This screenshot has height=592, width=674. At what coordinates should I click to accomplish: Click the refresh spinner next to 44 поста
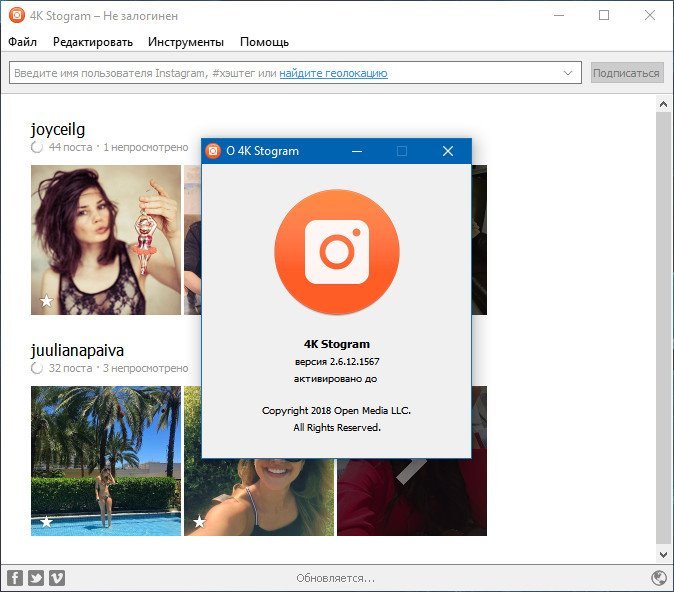pos(37,147)
